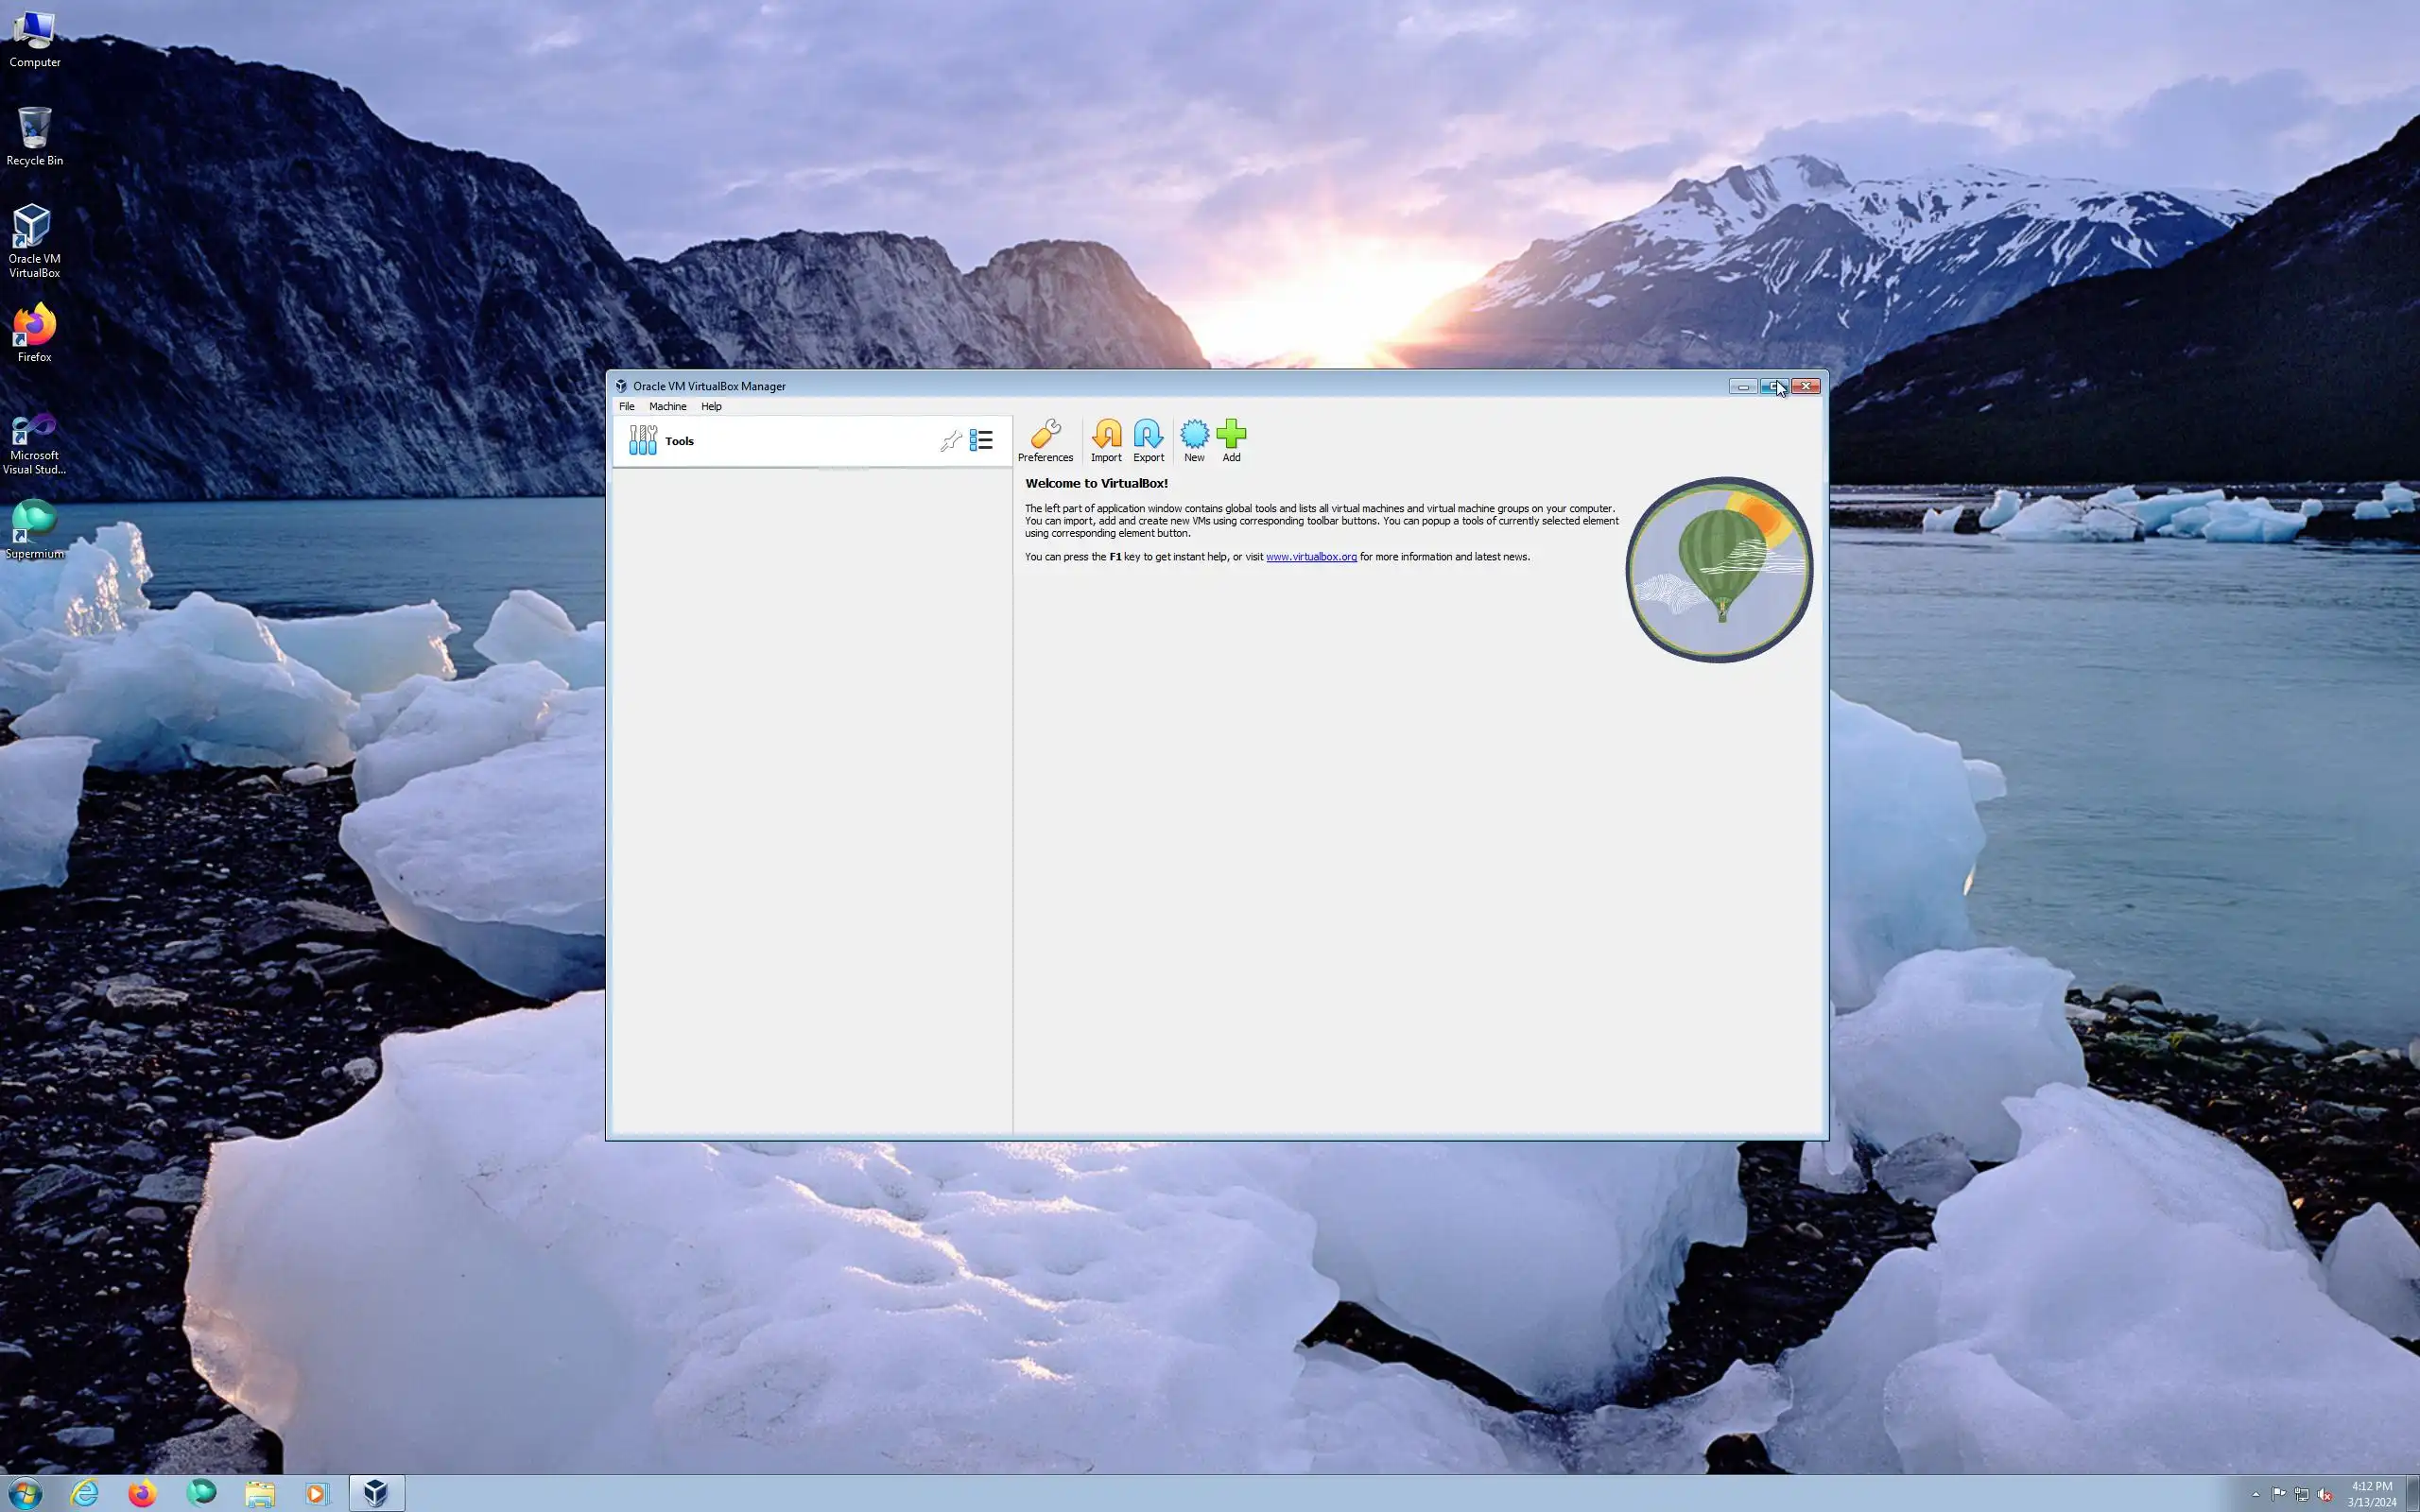
Task: Show hidden system tray icons
Action: (x=2255, y=1494)
